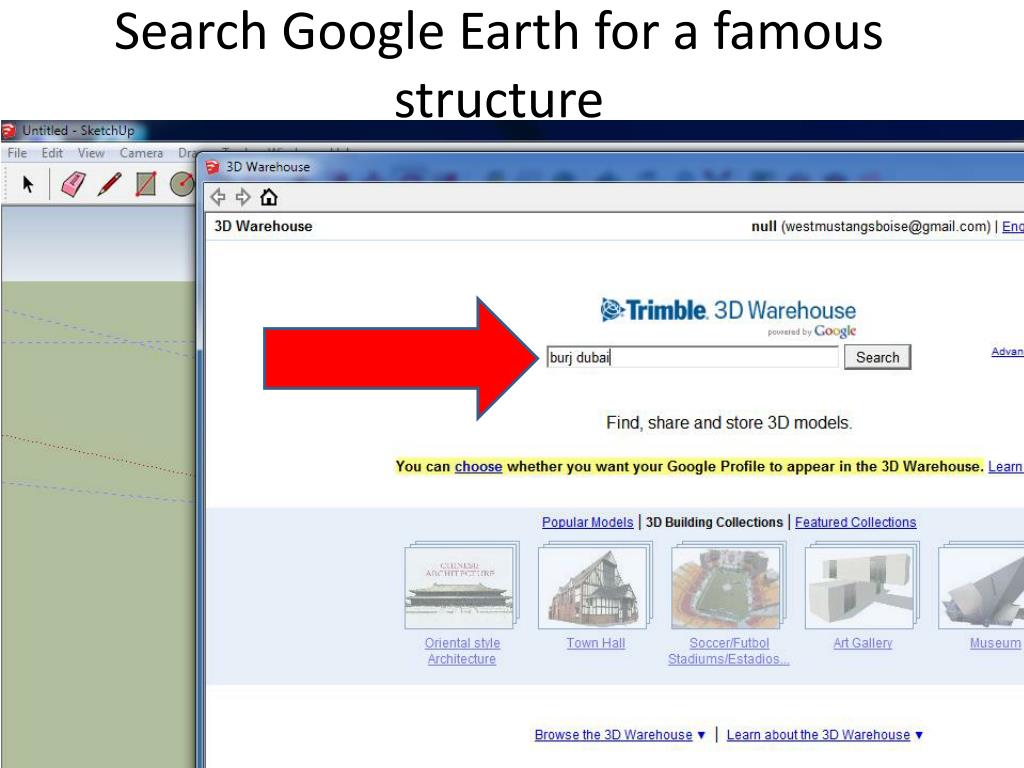Click the SketchUp app icon in Untitled title bar
Screen dimensions: 1024x768
(8, 131)
